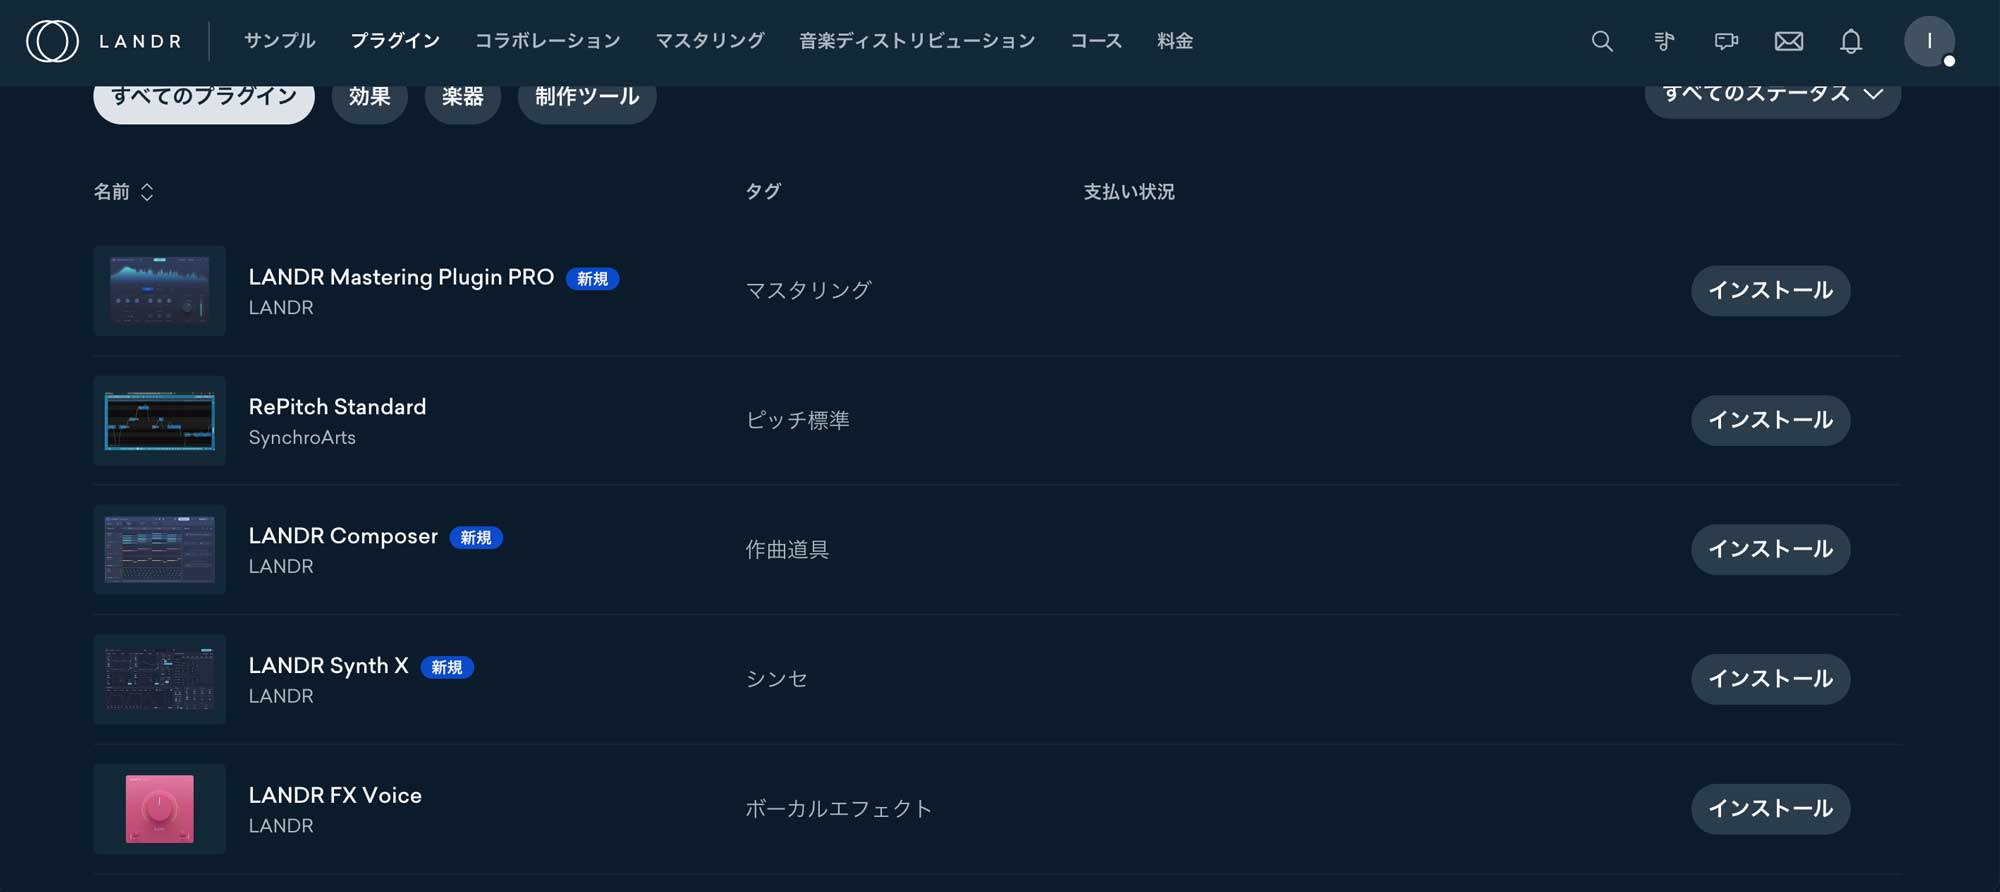The width and height of the screenshot is (2000, 892).
Task: Select the すべてのプラグイン filter tab
Action: coord(204,100)
